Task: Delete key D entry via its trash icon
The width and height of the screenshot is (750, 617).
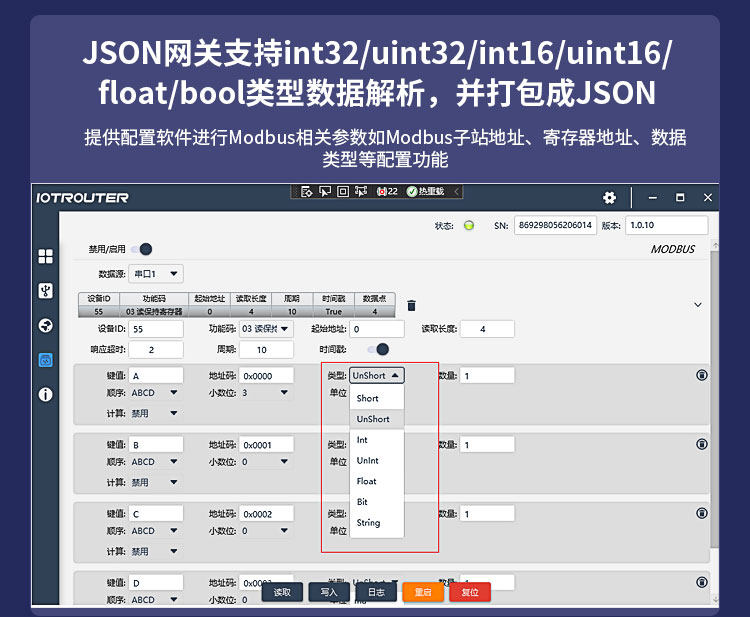Action: (x=702, y=582)
